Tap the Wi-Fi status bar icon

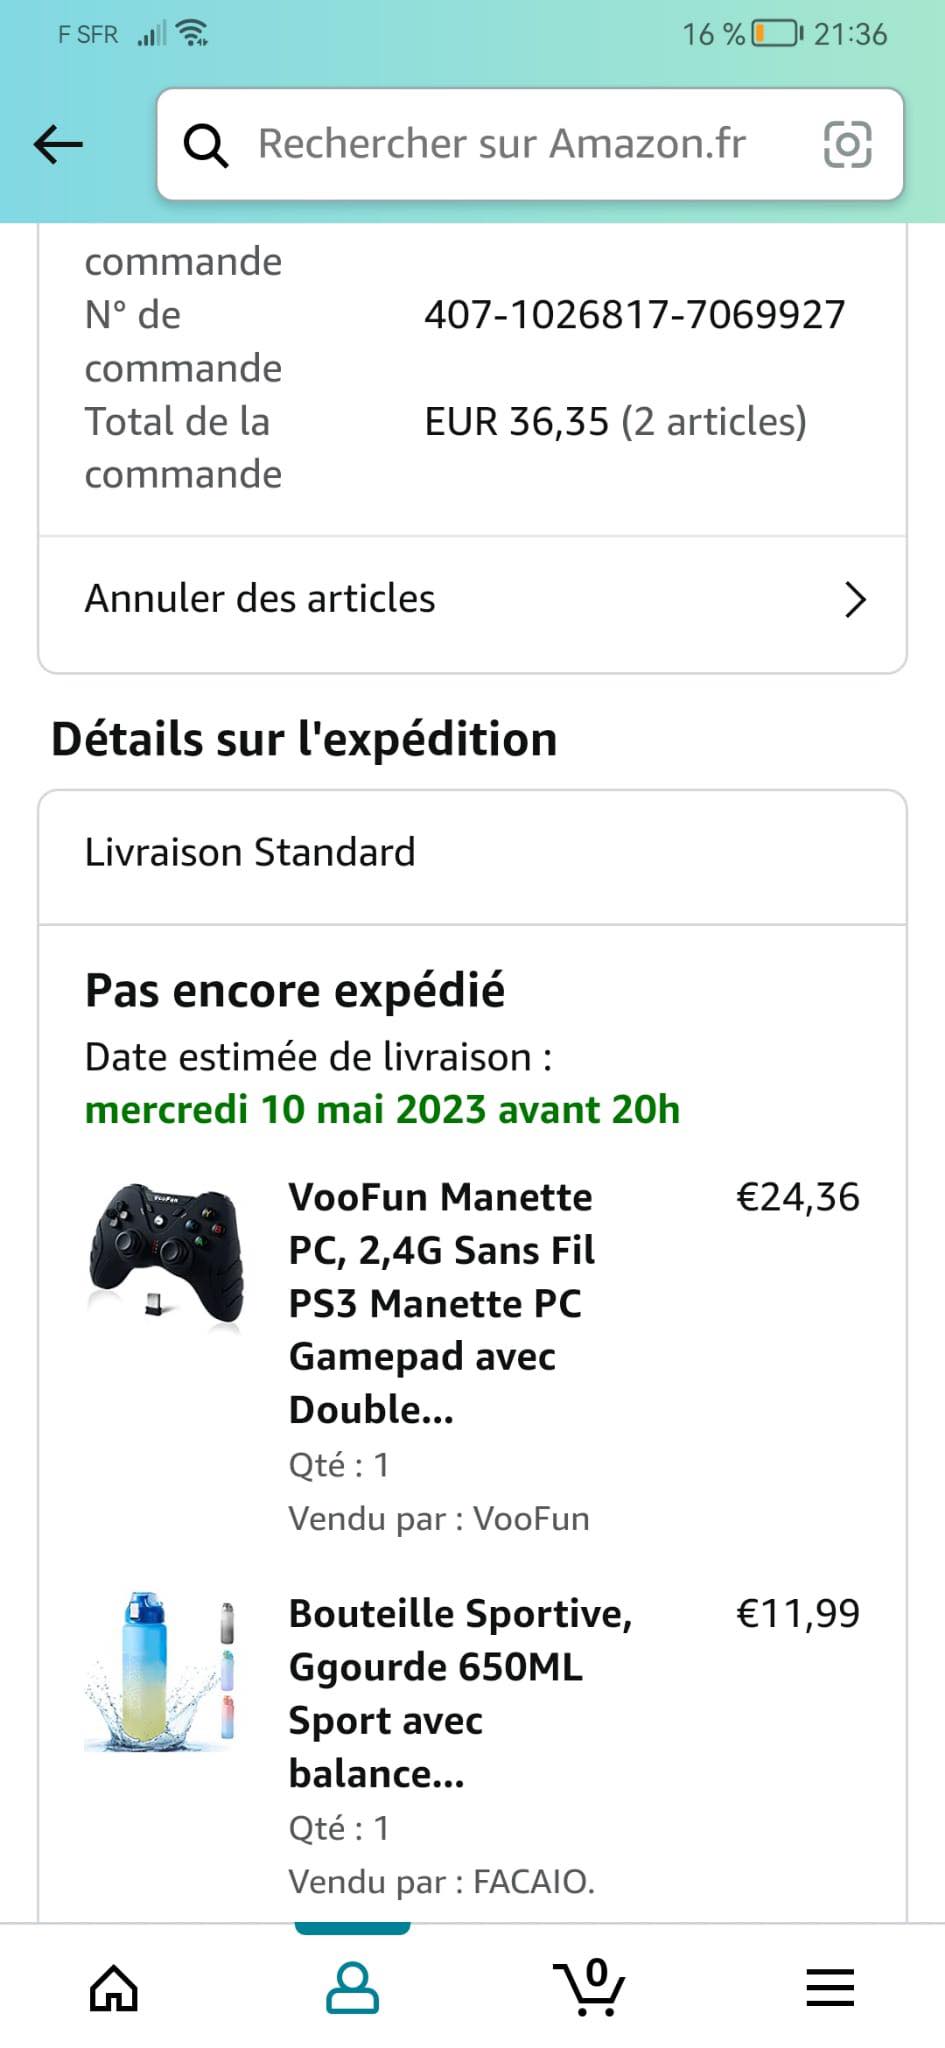tap(191, 34)
